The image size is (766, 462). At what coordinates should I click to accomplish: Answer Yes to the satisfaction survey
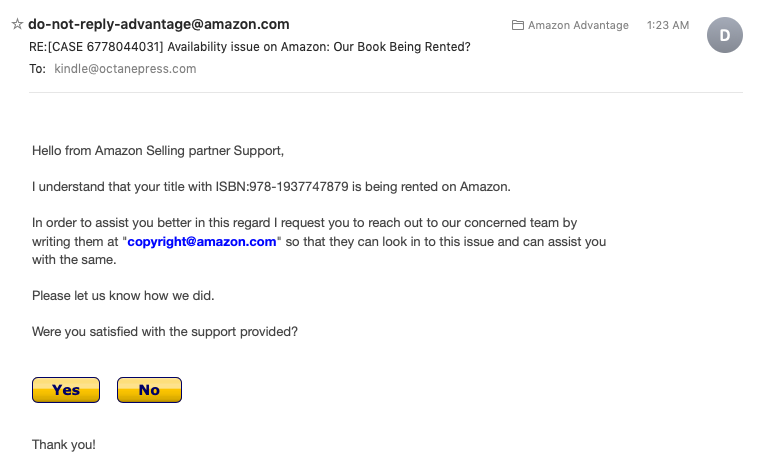point(66,390)
